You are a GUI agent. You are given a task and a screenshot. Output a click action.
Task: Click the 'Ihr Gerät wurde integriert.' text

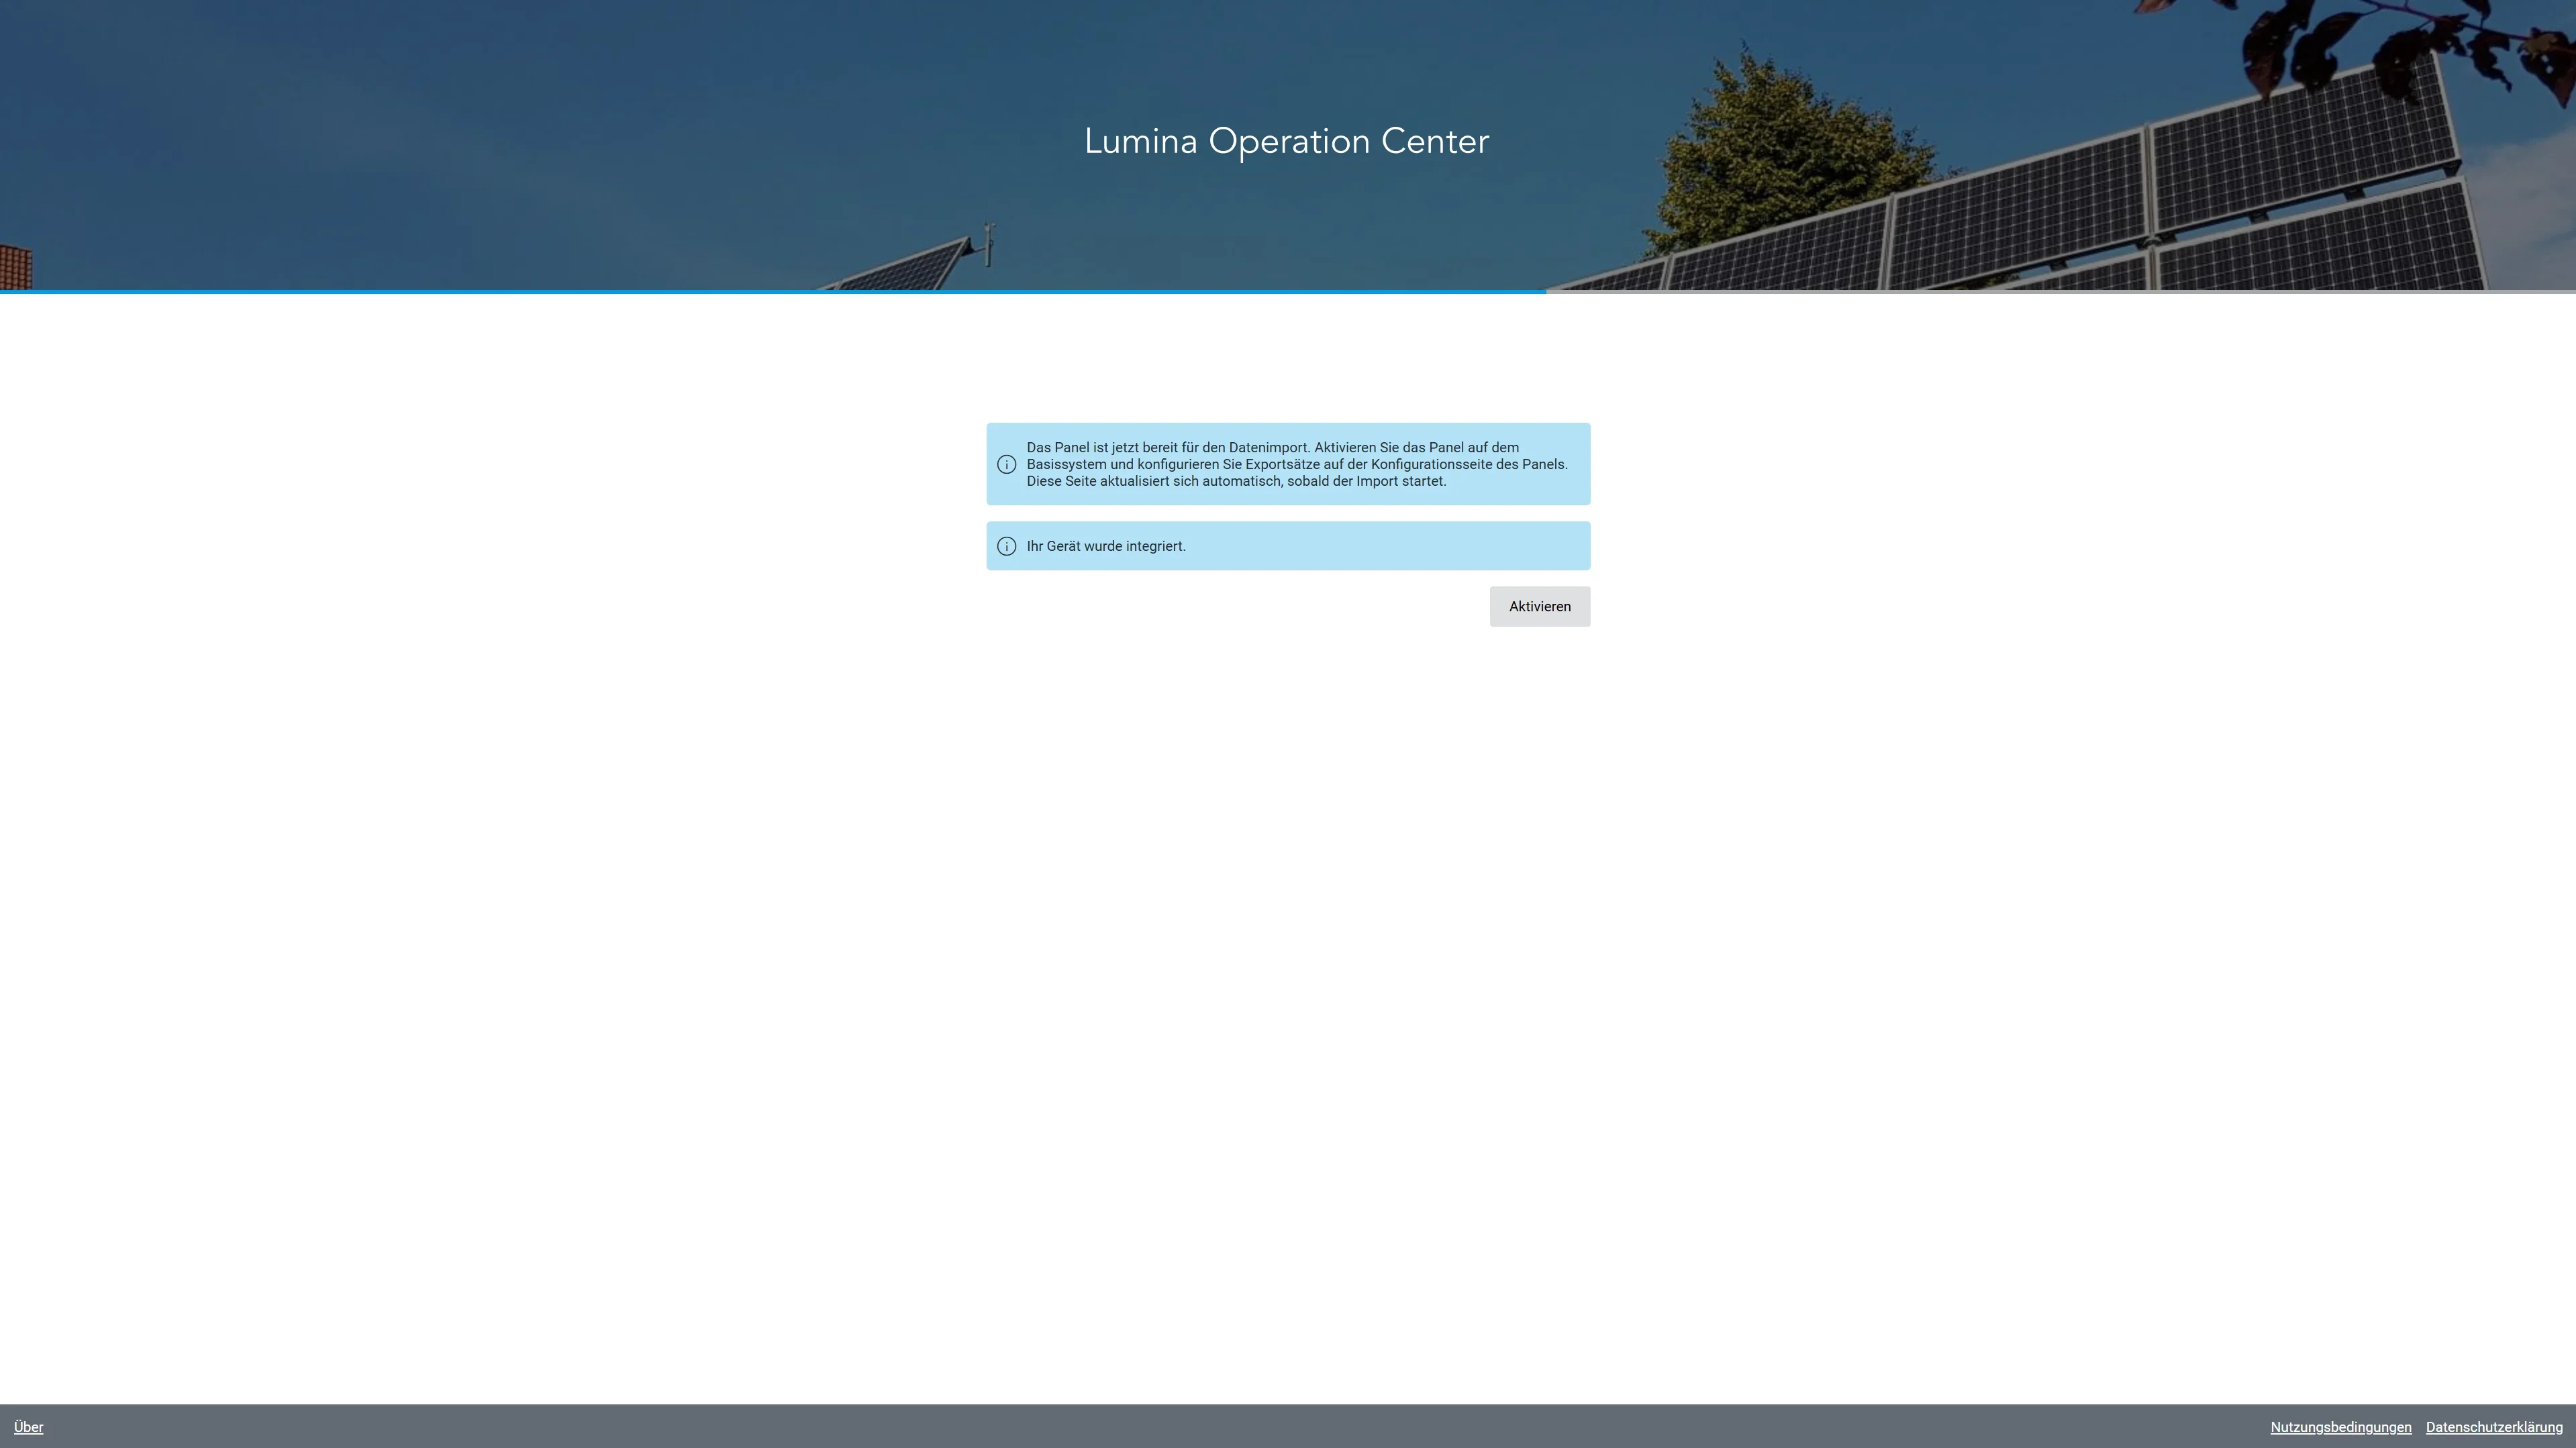point(1106,546)
